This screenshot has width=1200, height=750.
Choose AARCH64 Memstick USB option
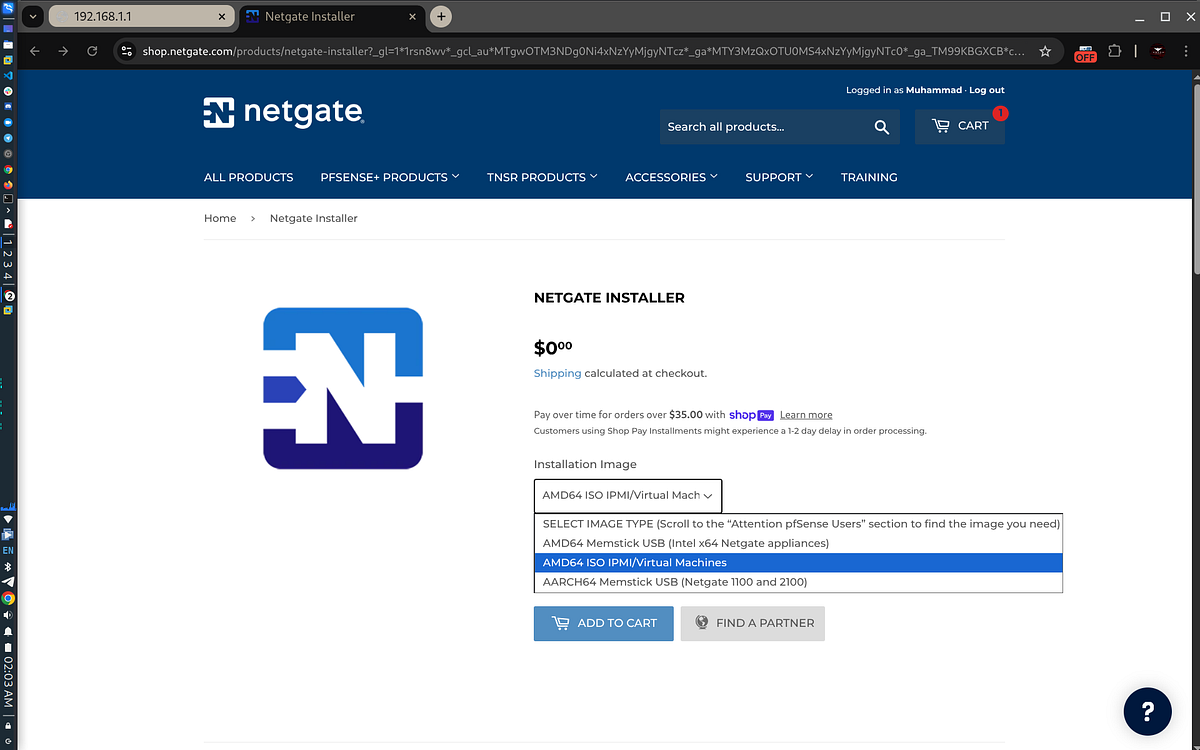tap(798, 582)
